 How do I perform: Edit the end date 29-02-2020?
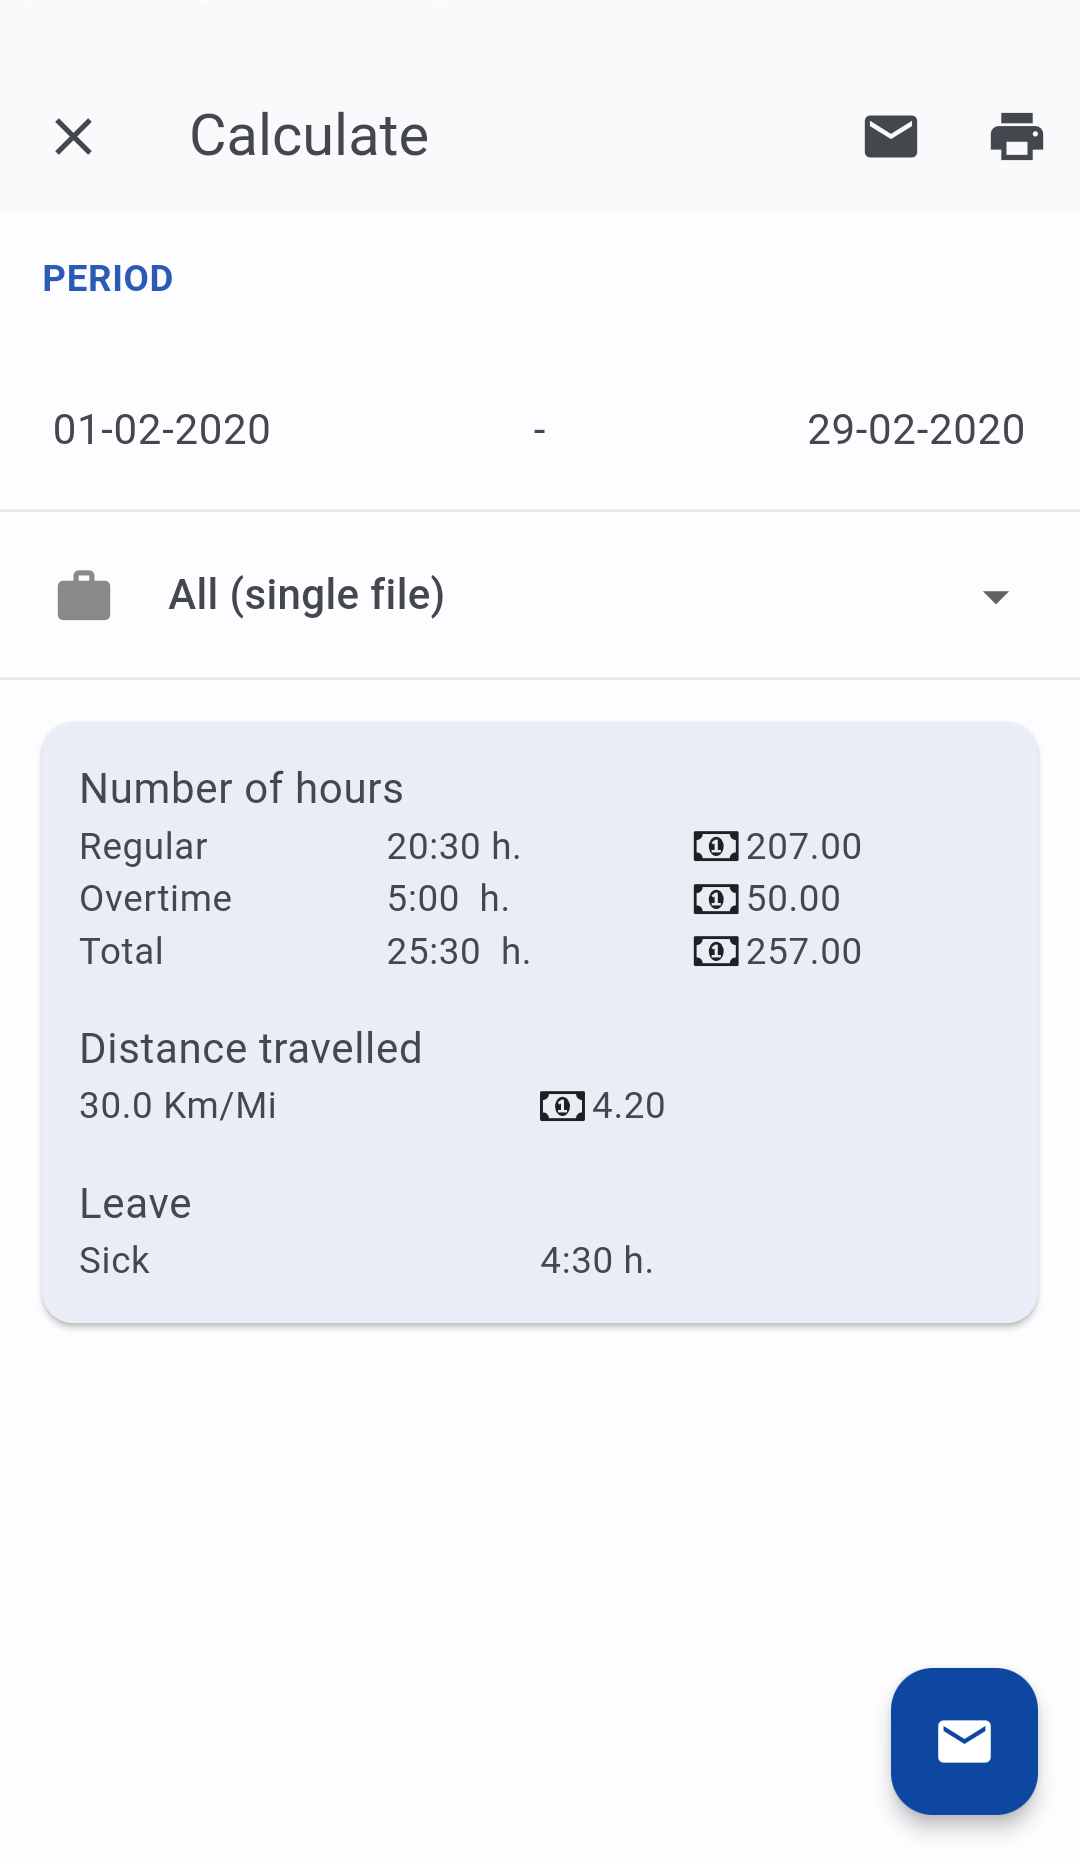[916, 430]
